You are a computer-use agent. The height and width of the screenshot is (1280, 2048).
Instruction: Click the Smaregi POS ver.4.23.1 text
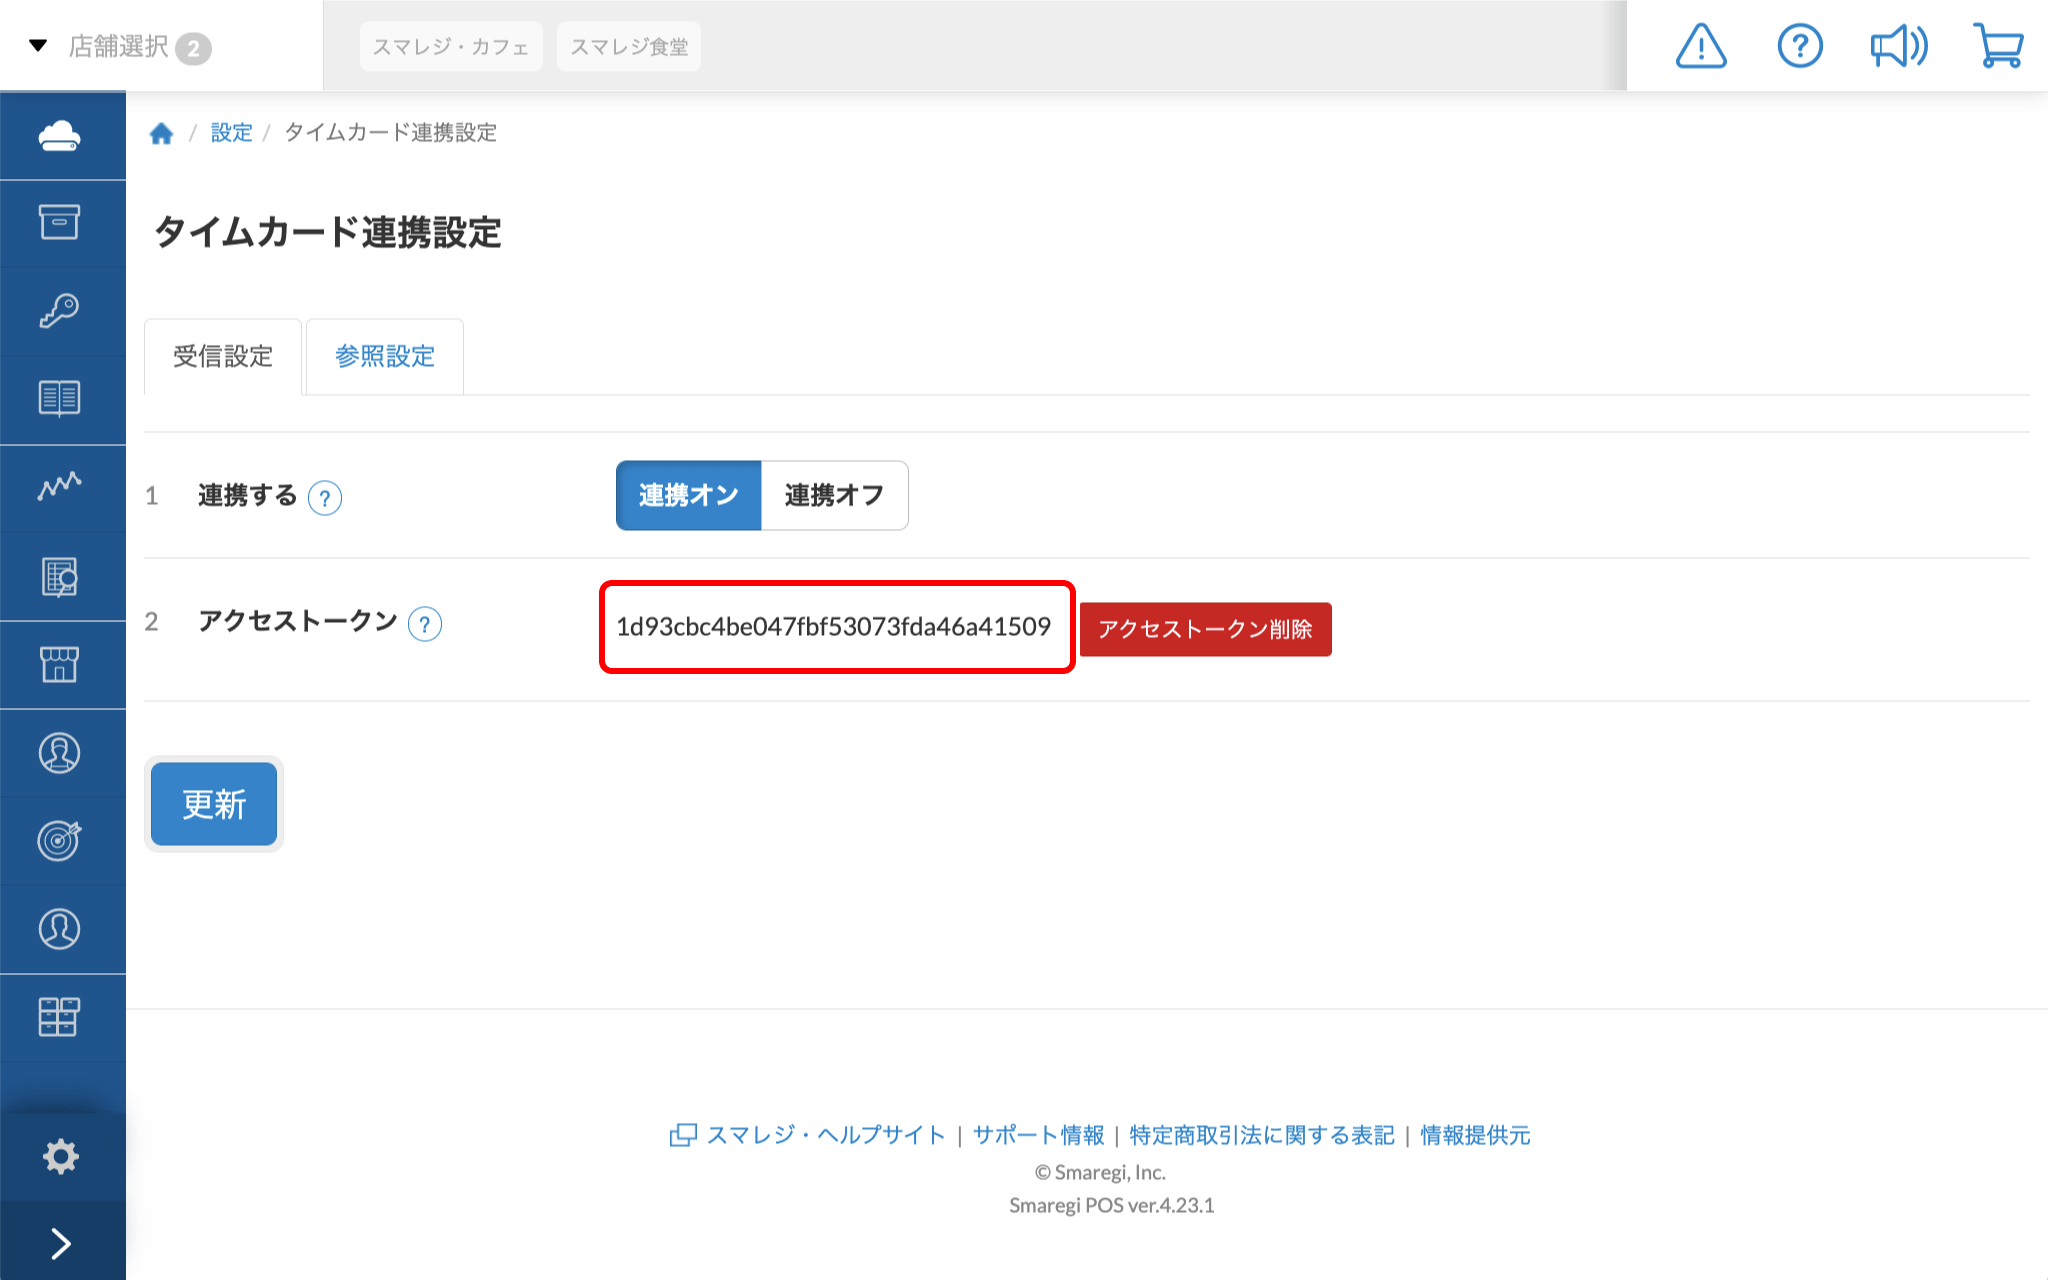pyautogui.click(x=1112, y=1205)
